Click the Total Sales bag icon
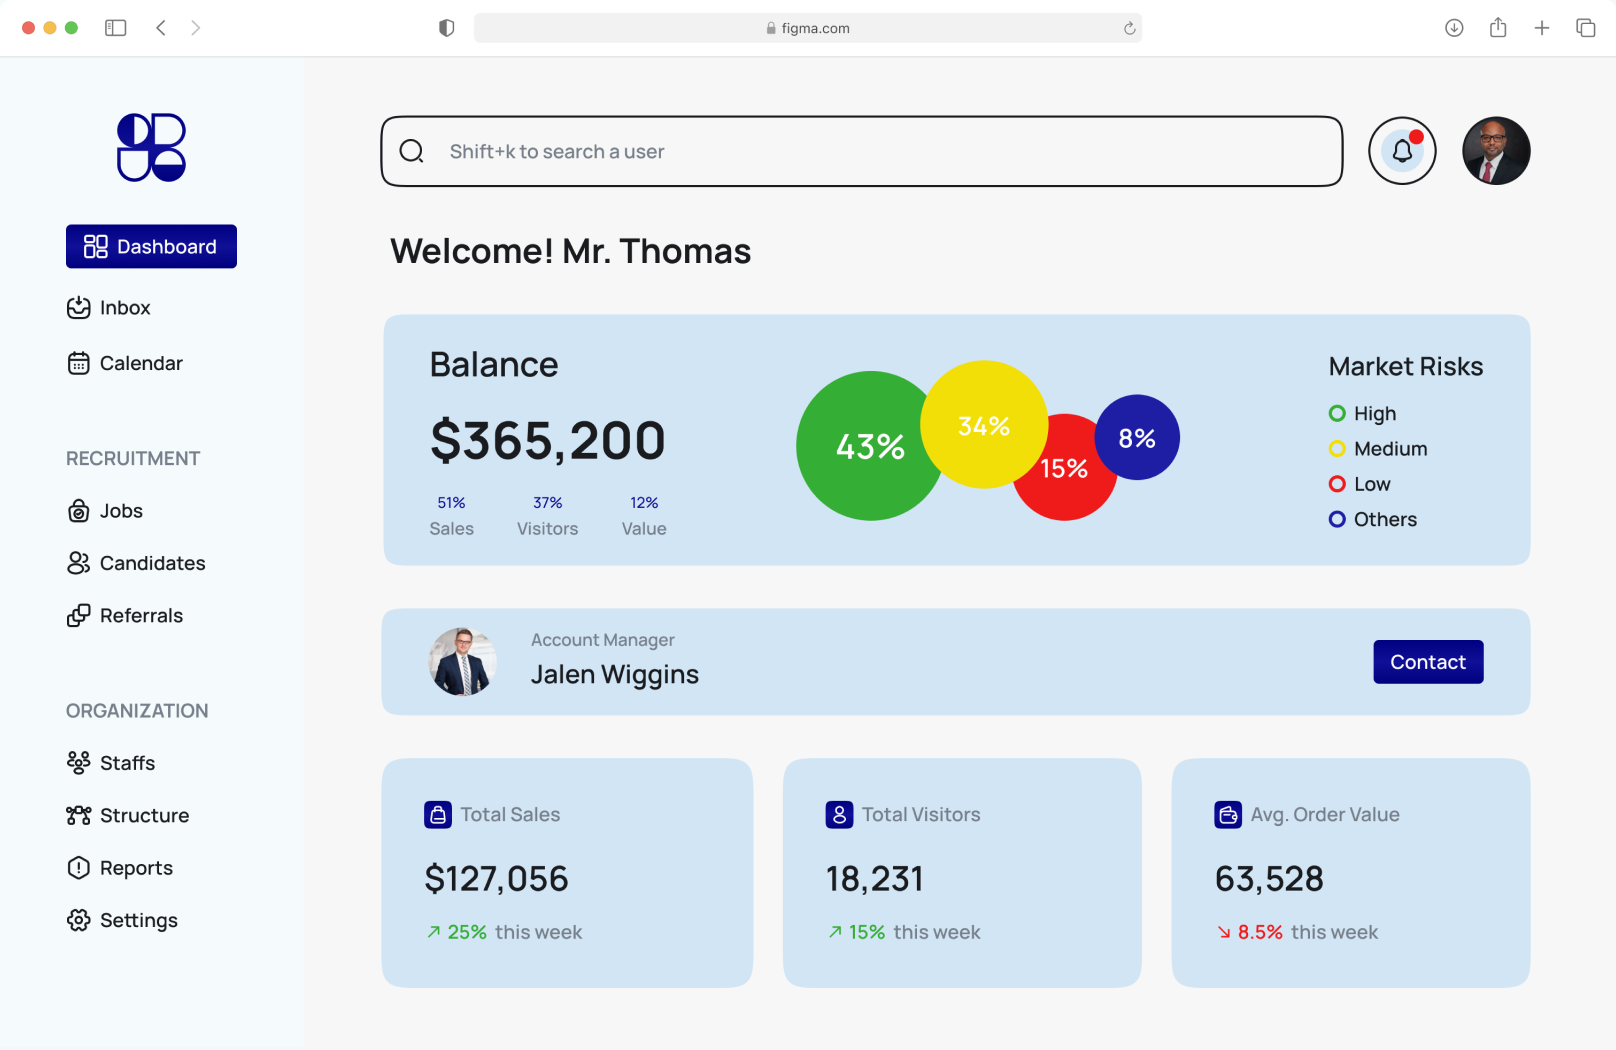This screenshot has height=1050, width=1616. pos(438,815)
